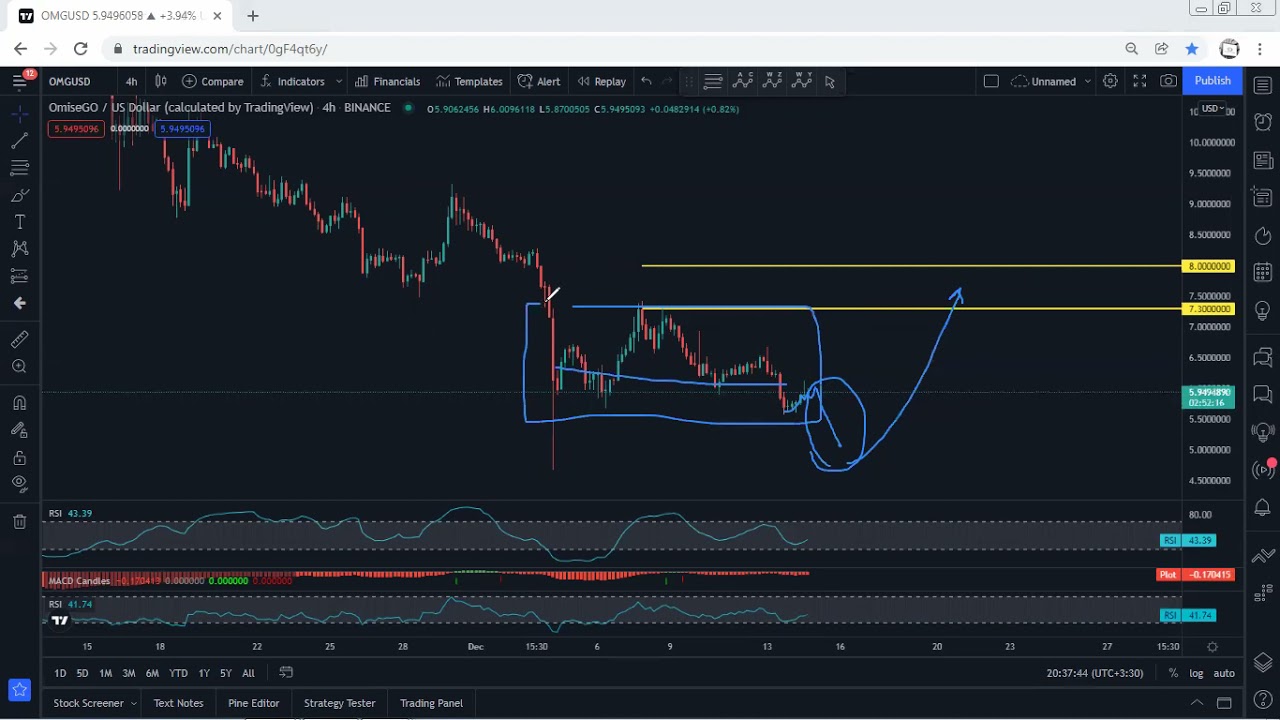Click the select layout rectangle icon
Screen dimensions: 1280x720
991,81
